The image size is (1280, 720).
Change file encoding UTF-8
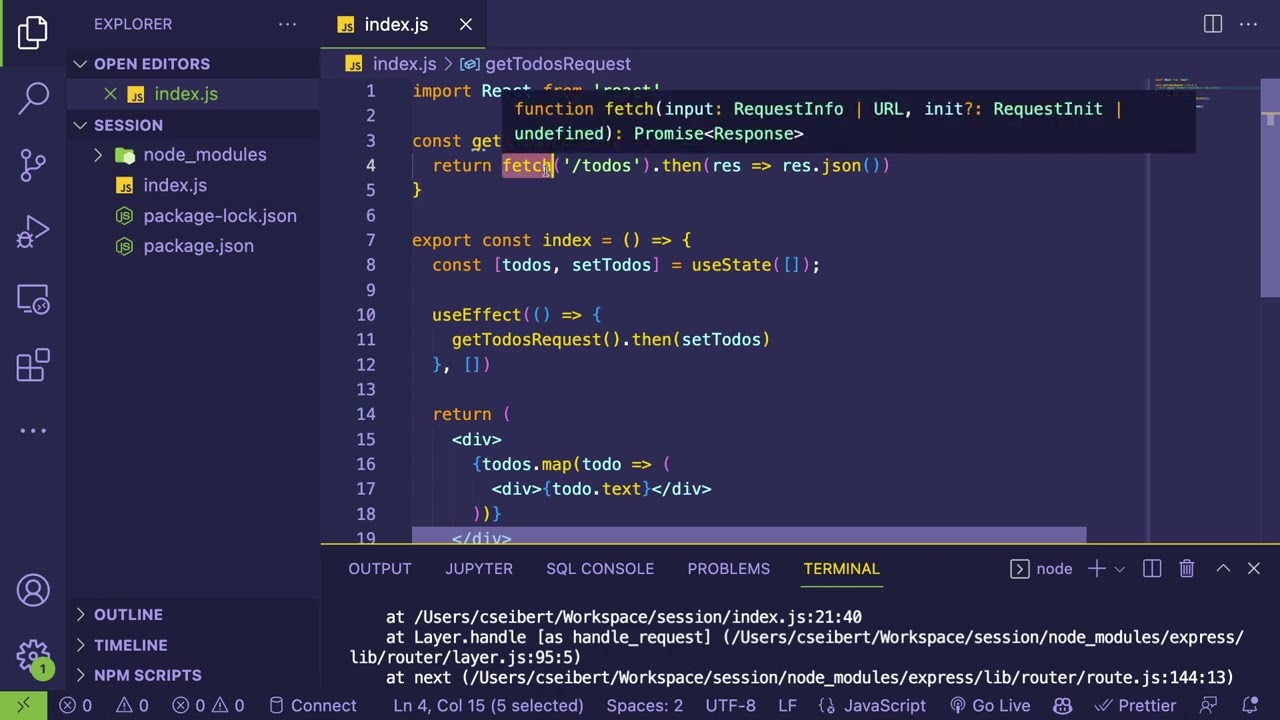pyautogui.click(x=731, y=705)
